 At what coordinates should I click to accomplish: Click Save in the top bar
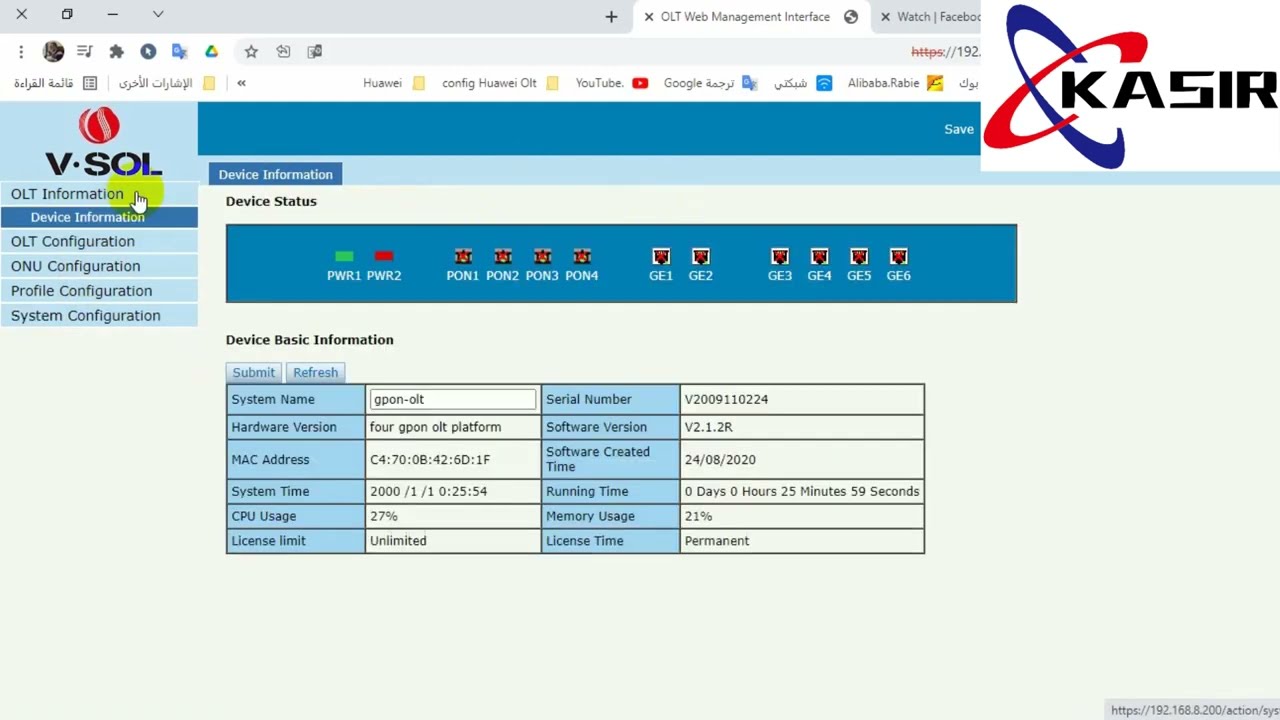click(x=959, y=129)
